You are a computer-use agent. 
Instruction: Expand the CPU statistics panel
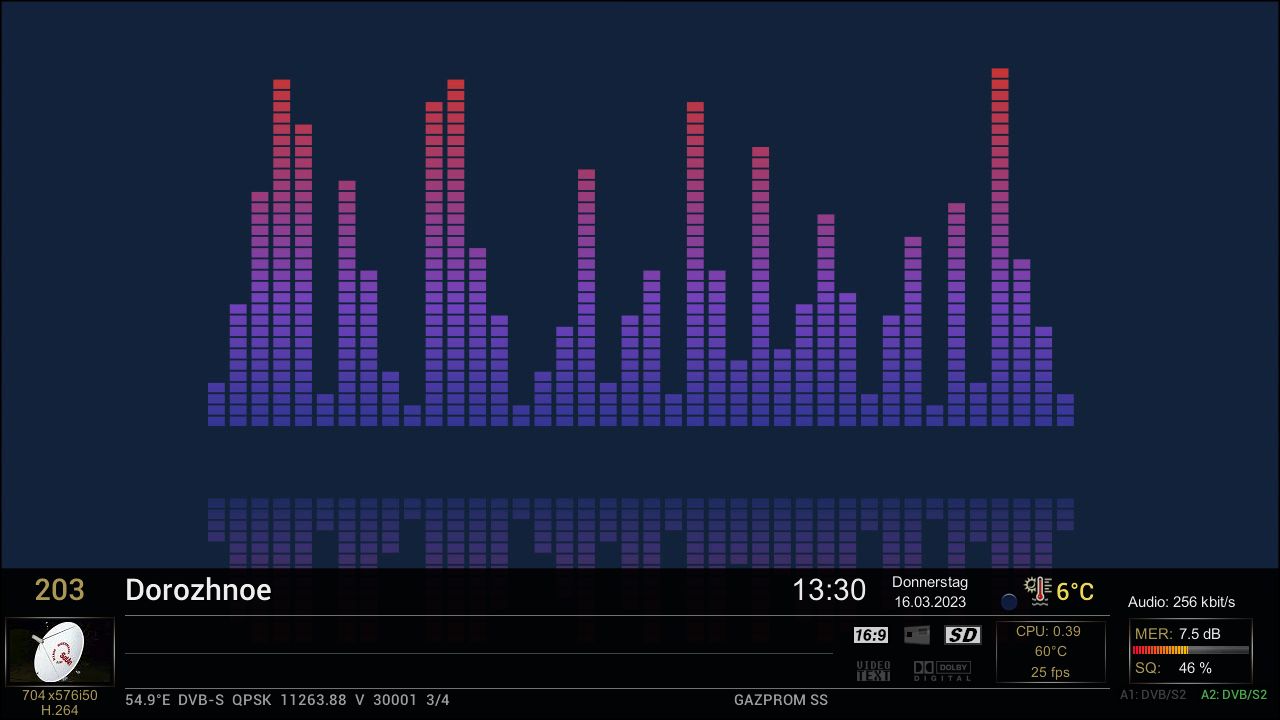tap(1050, 652)
